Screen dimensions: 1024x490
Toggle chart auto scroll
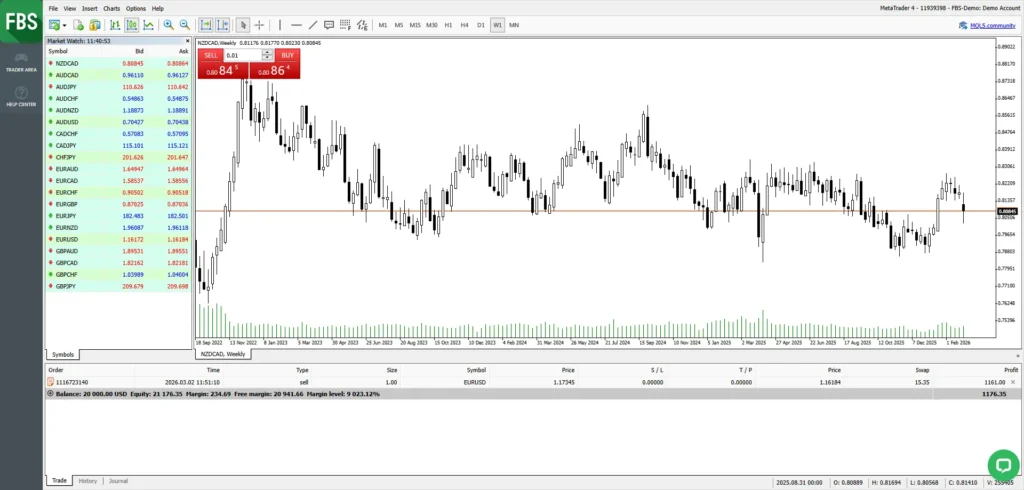pyautogui.click(x=206, y=25)
